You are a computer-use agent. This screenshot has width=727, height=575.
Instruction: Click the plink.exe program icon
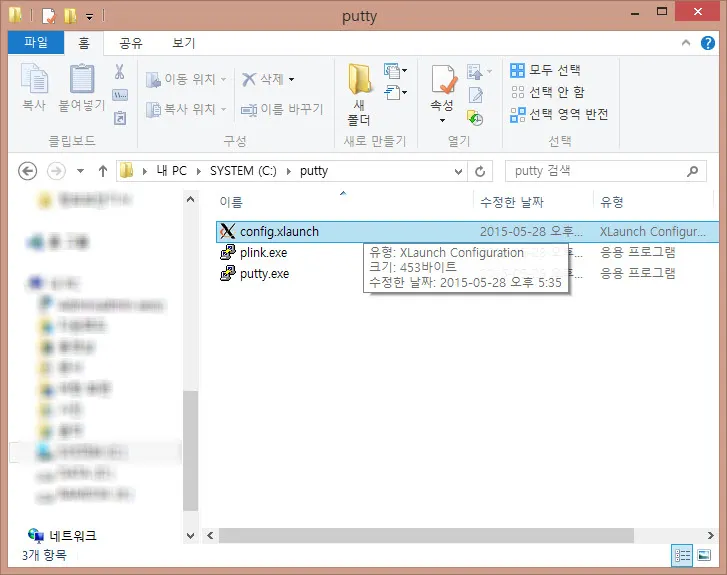pos(228,252)
